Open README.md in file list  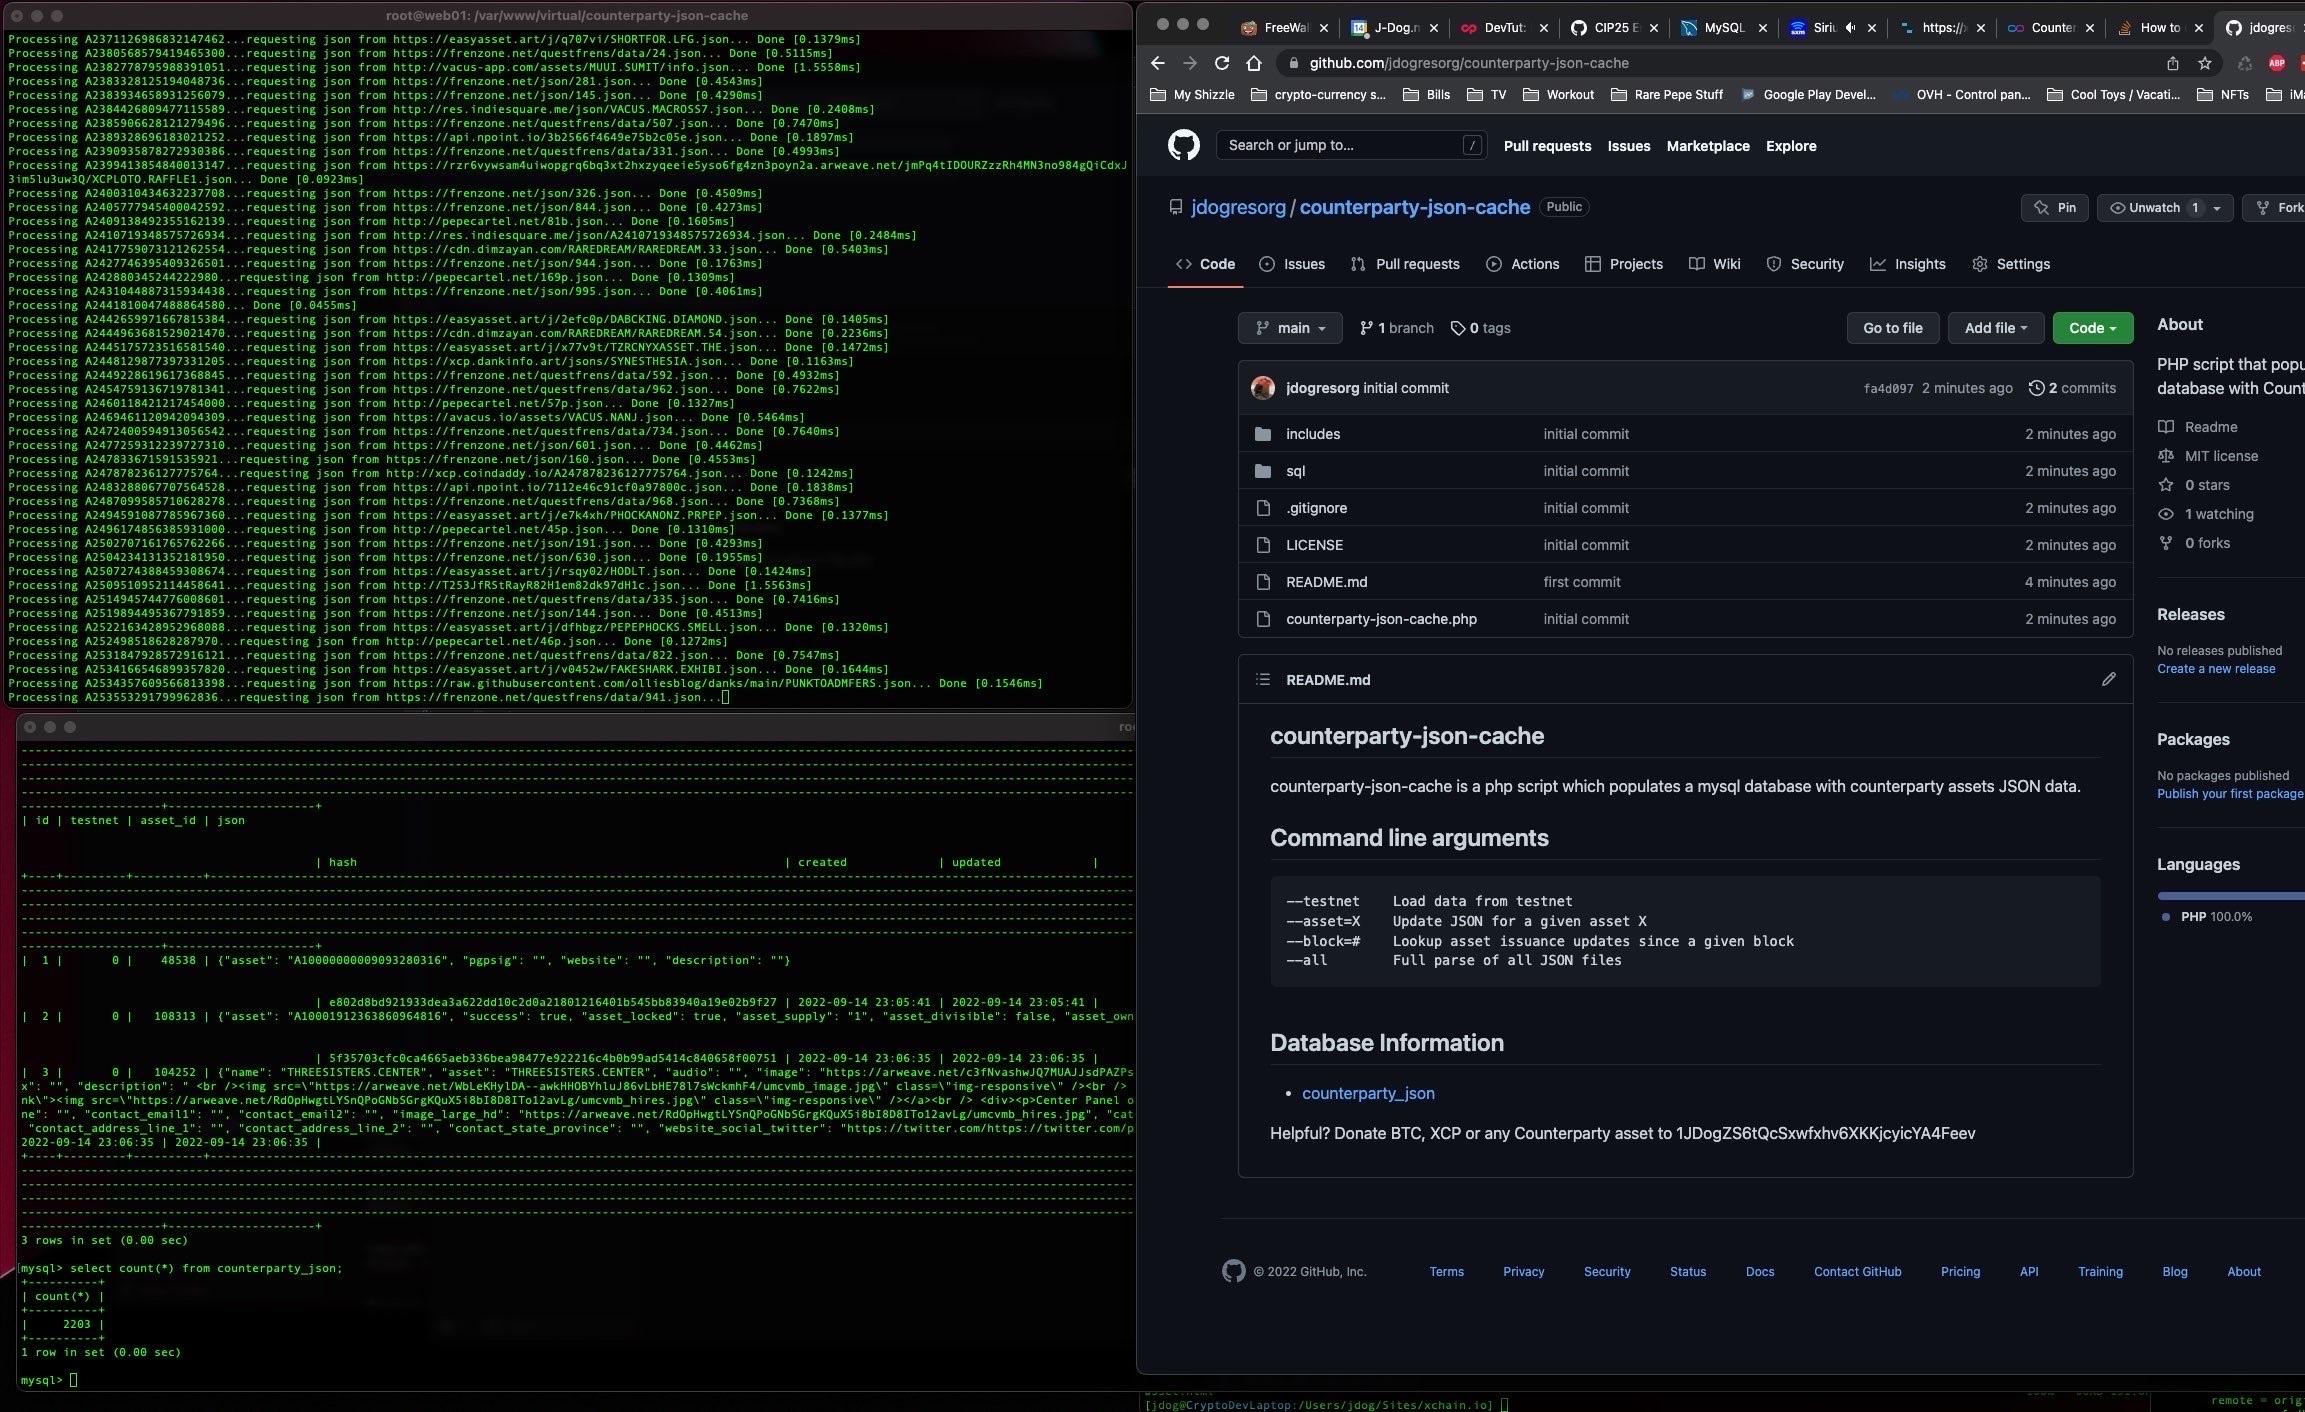(x=1326, y=582)
